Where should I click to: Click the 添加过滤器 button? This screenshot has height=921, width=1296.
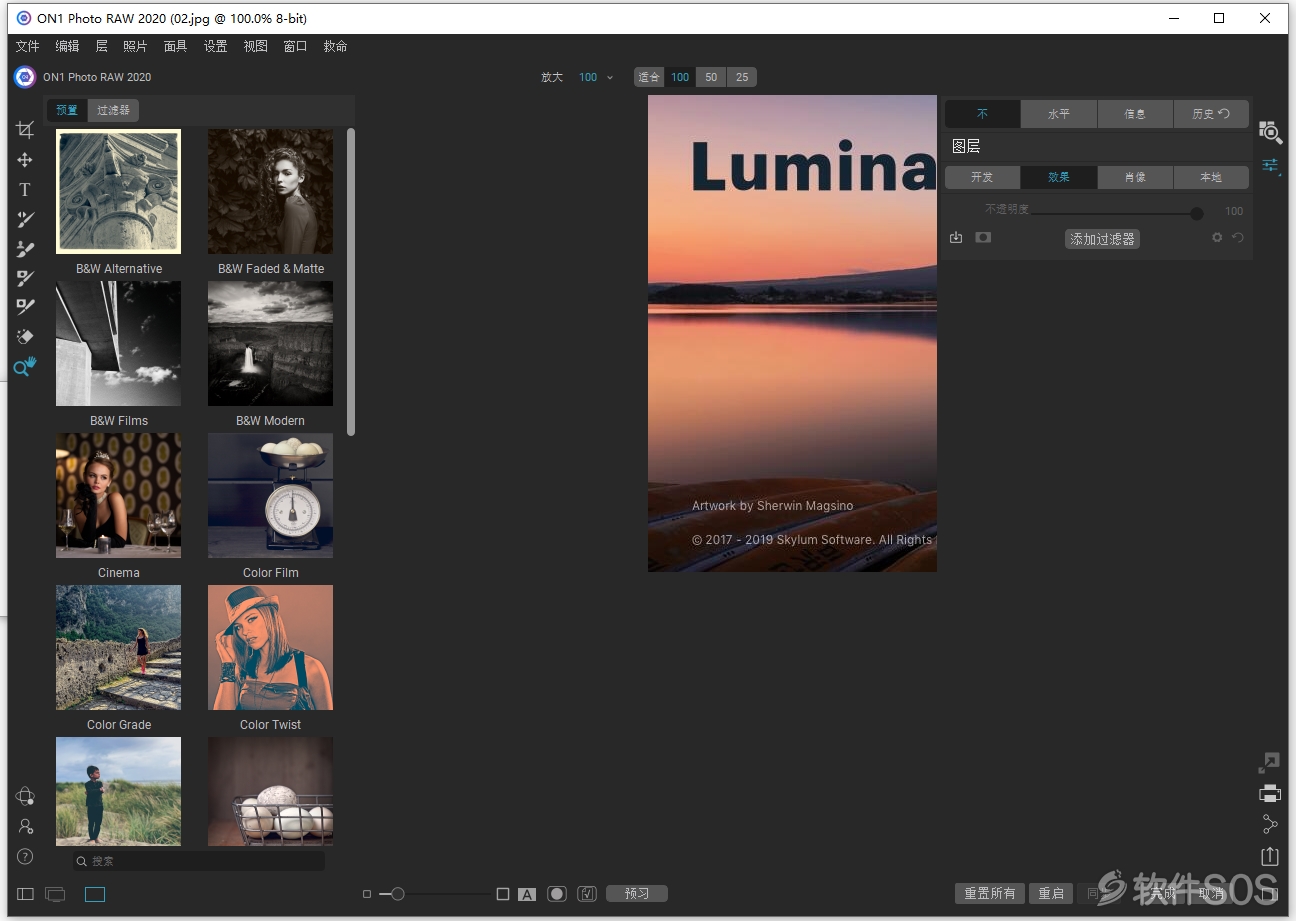pyautogui.click(x=1102, y=239)
